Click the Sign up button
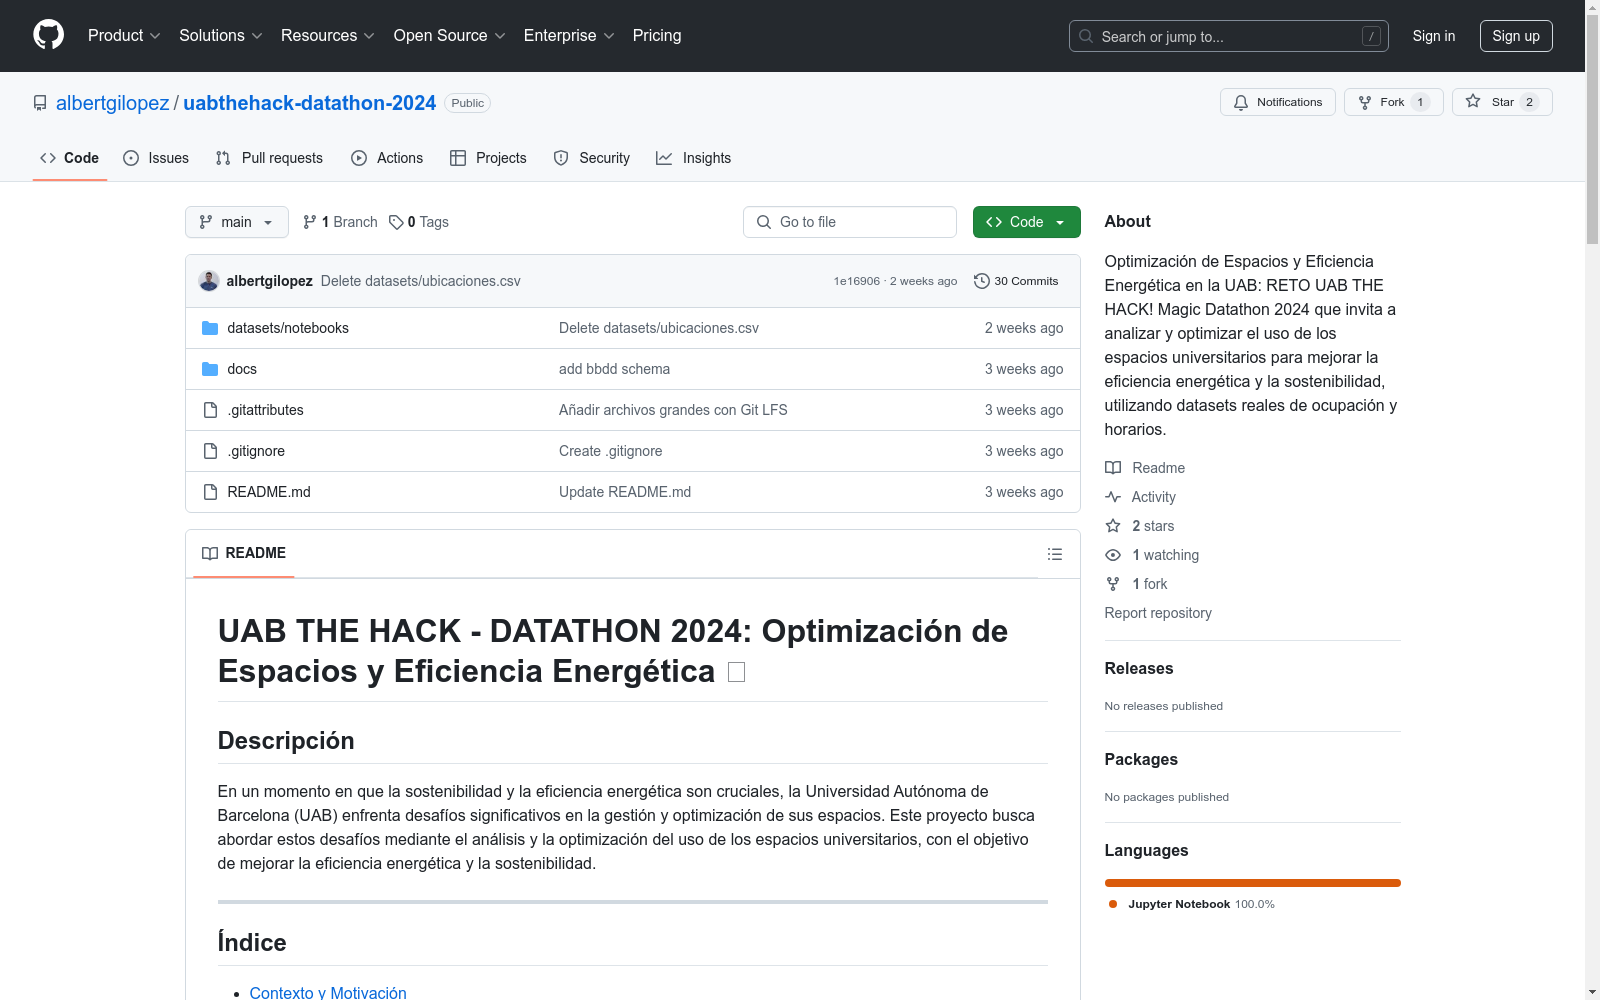Viewport: 1600px width, 1000px height. [1516, 36]
